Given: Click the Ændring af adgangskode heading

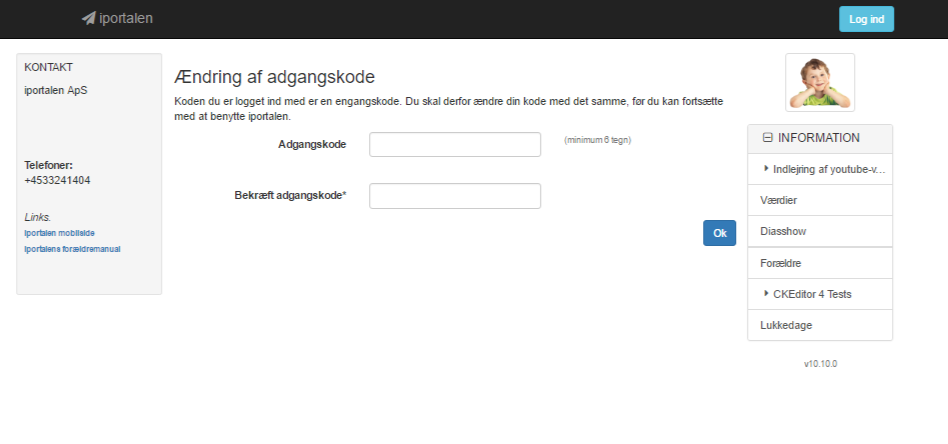Looking at the screenshot, I should coord(274,77).
